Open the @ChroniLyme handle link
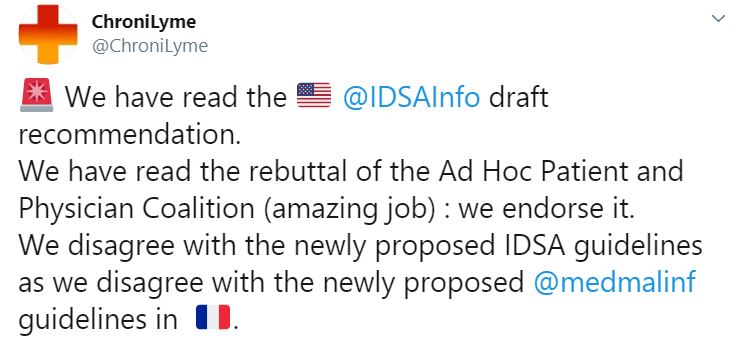Image resolution: width=747 pixels, height=362 pixels. [150, 46]
